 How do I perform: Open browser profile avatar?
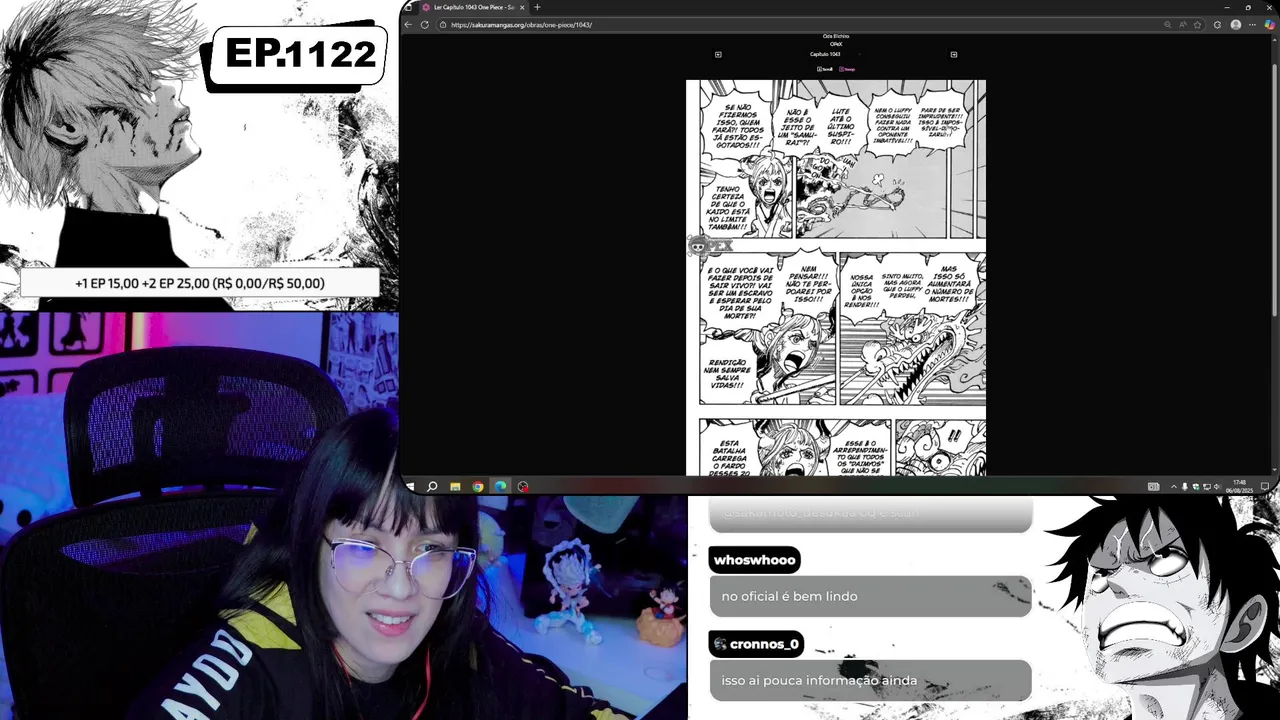click(1236, 24)
